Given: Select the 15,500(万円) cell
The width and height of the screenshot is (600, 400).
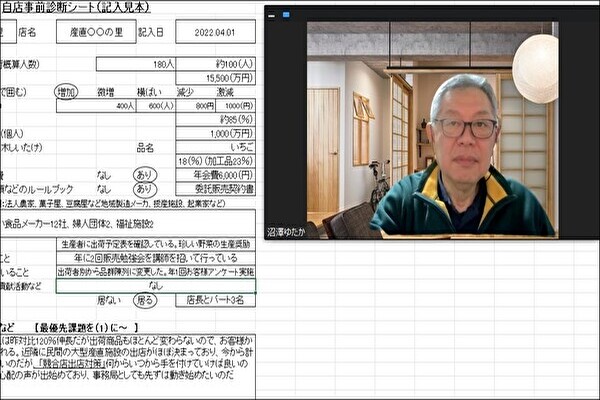Looking at the screenshot, I should tap(215, 77).
